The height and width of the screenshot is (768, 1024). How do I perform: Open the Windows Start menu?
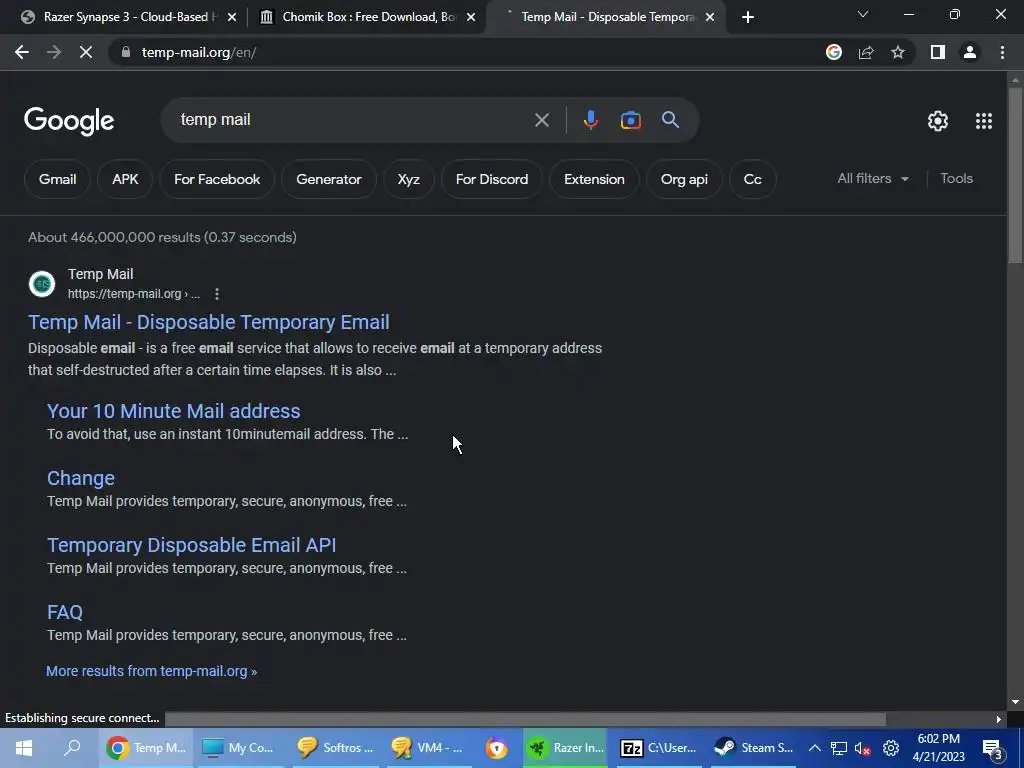(x=24, y=748)
